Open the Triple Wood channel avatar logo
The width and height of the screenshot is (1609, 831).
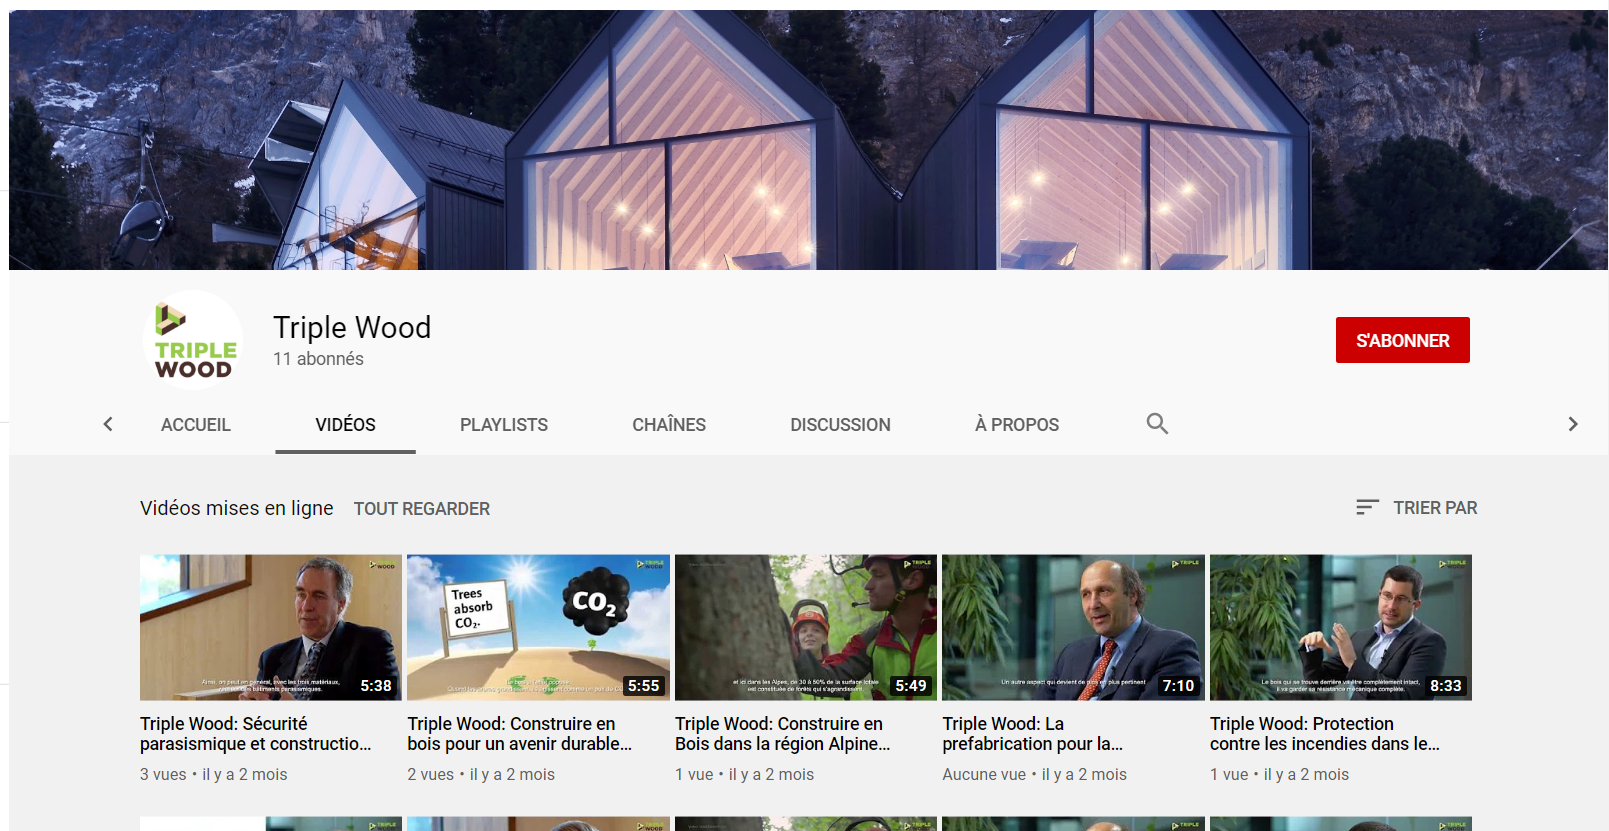pos(193,341)
